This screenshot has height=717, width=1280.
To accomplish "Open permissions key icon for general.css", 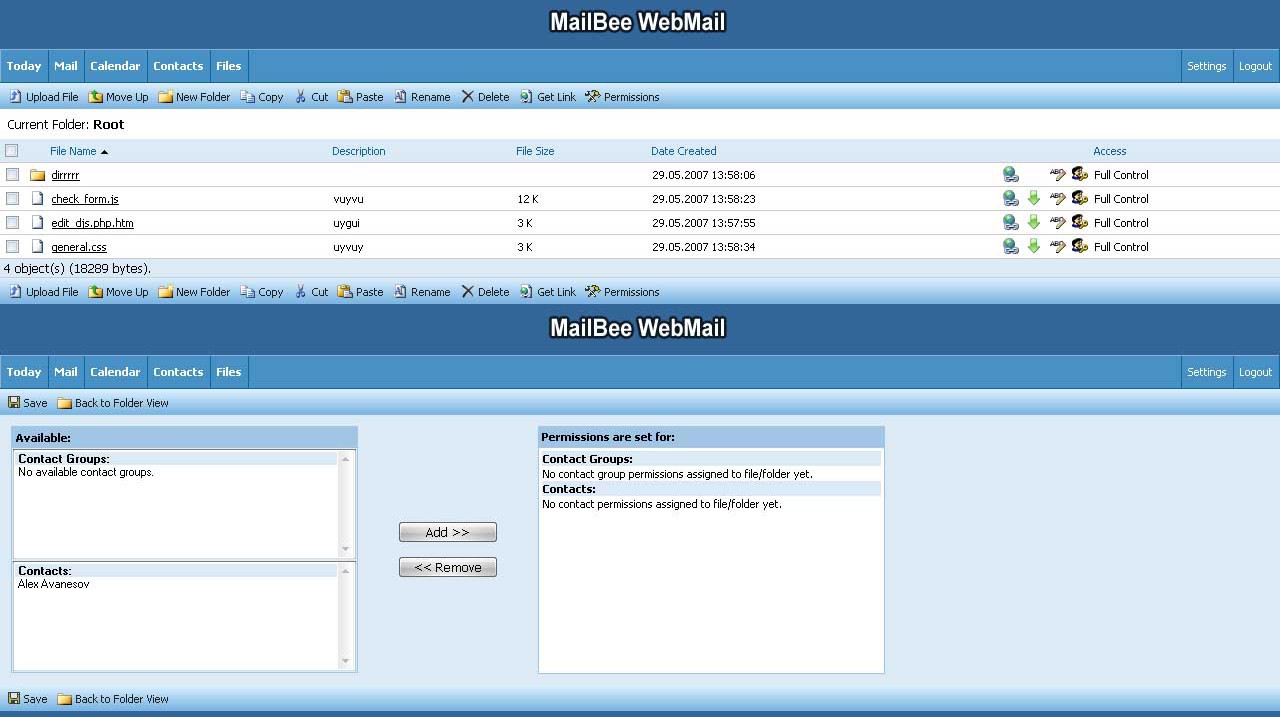I will point(1080,246).
